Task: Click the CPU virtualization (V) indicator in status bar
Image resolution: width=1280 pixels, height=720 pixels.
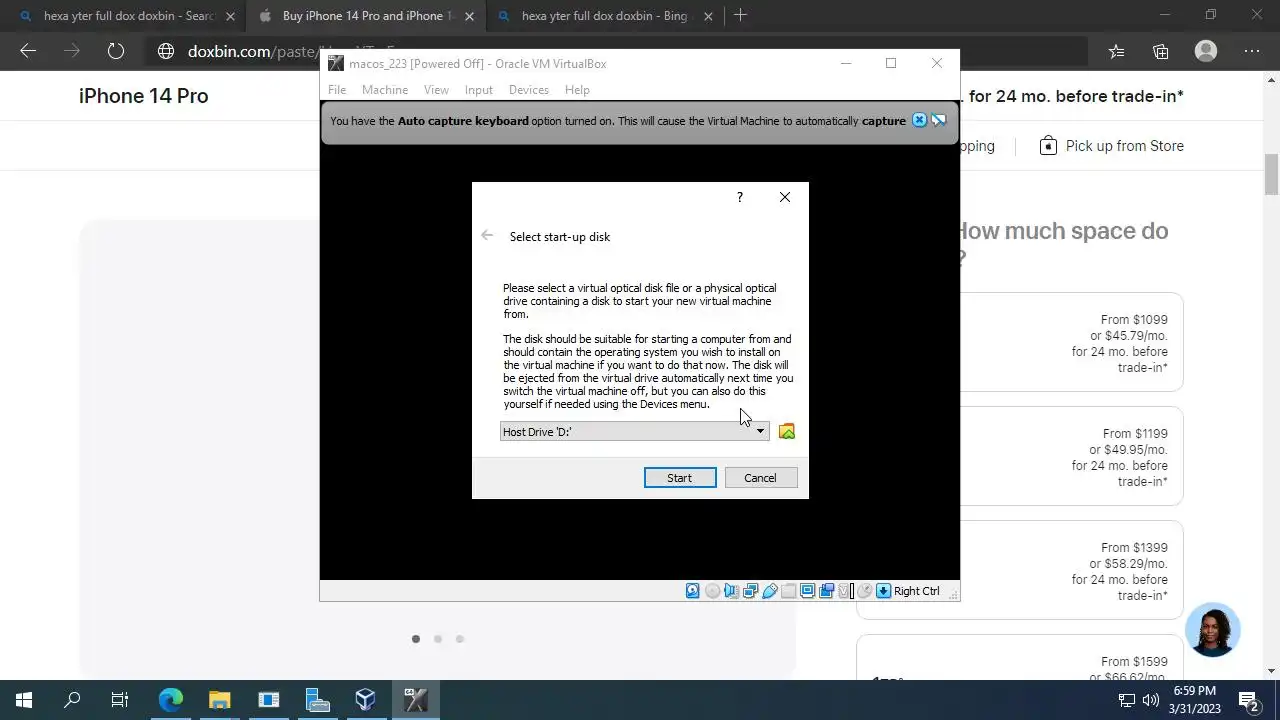Action: (x=844, y=591)
